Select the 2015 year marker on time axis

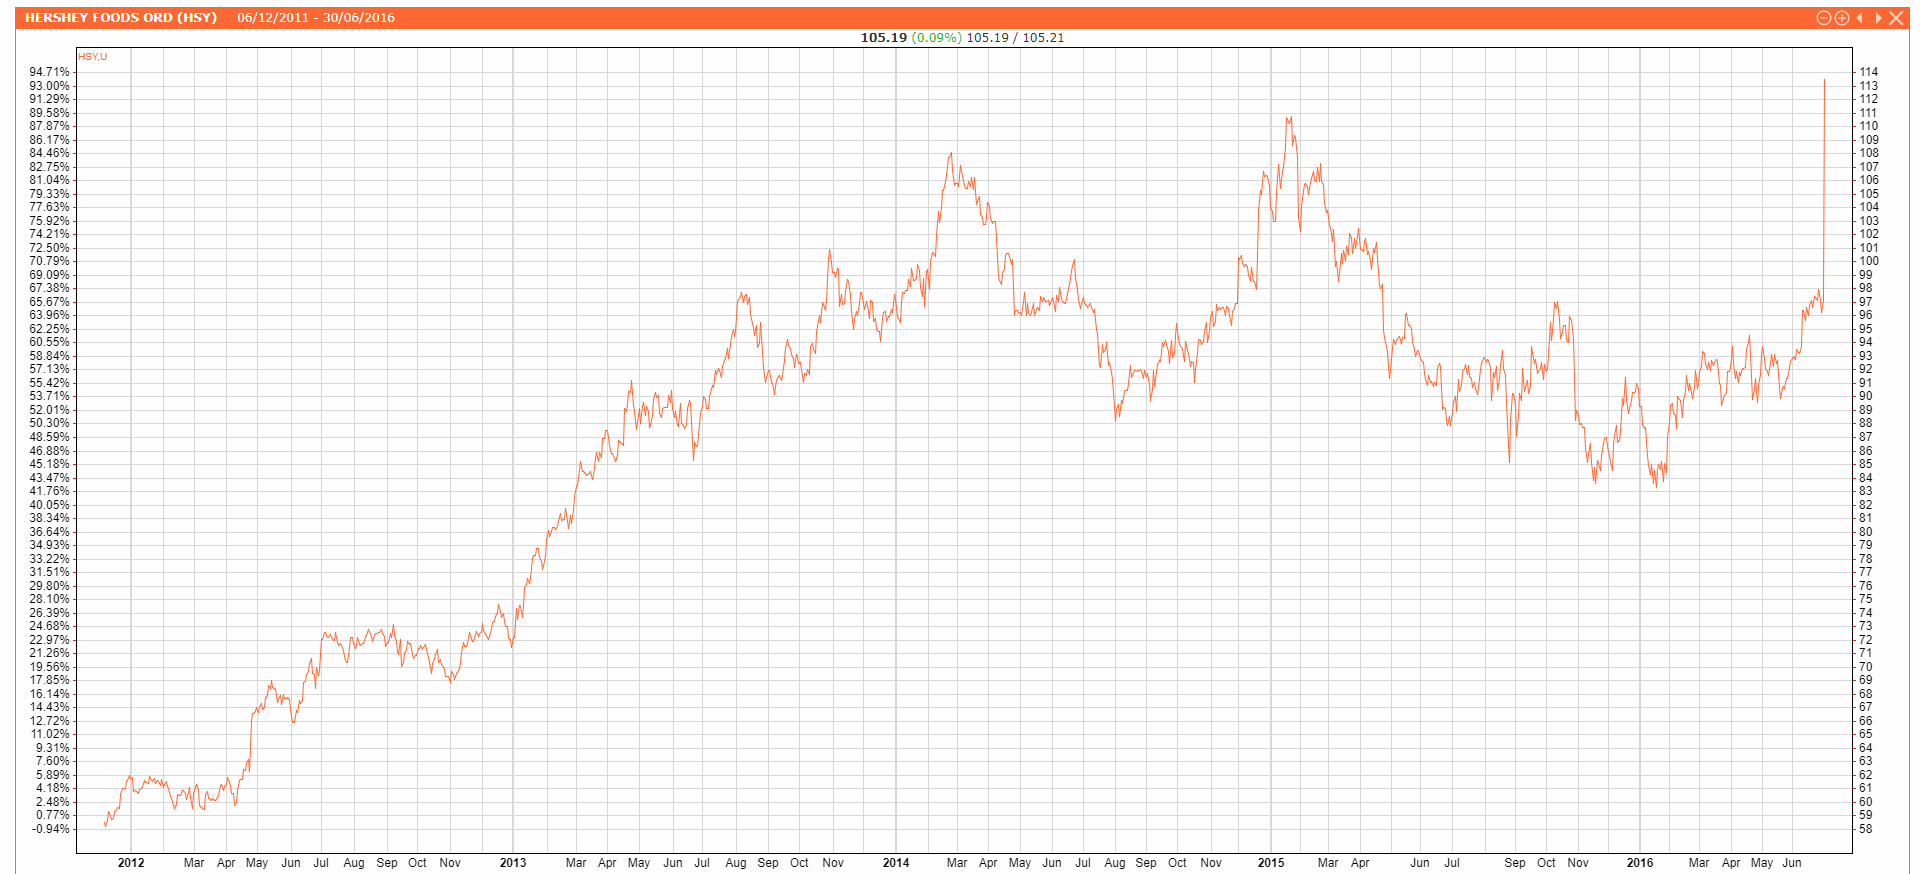pos(1271,863)
